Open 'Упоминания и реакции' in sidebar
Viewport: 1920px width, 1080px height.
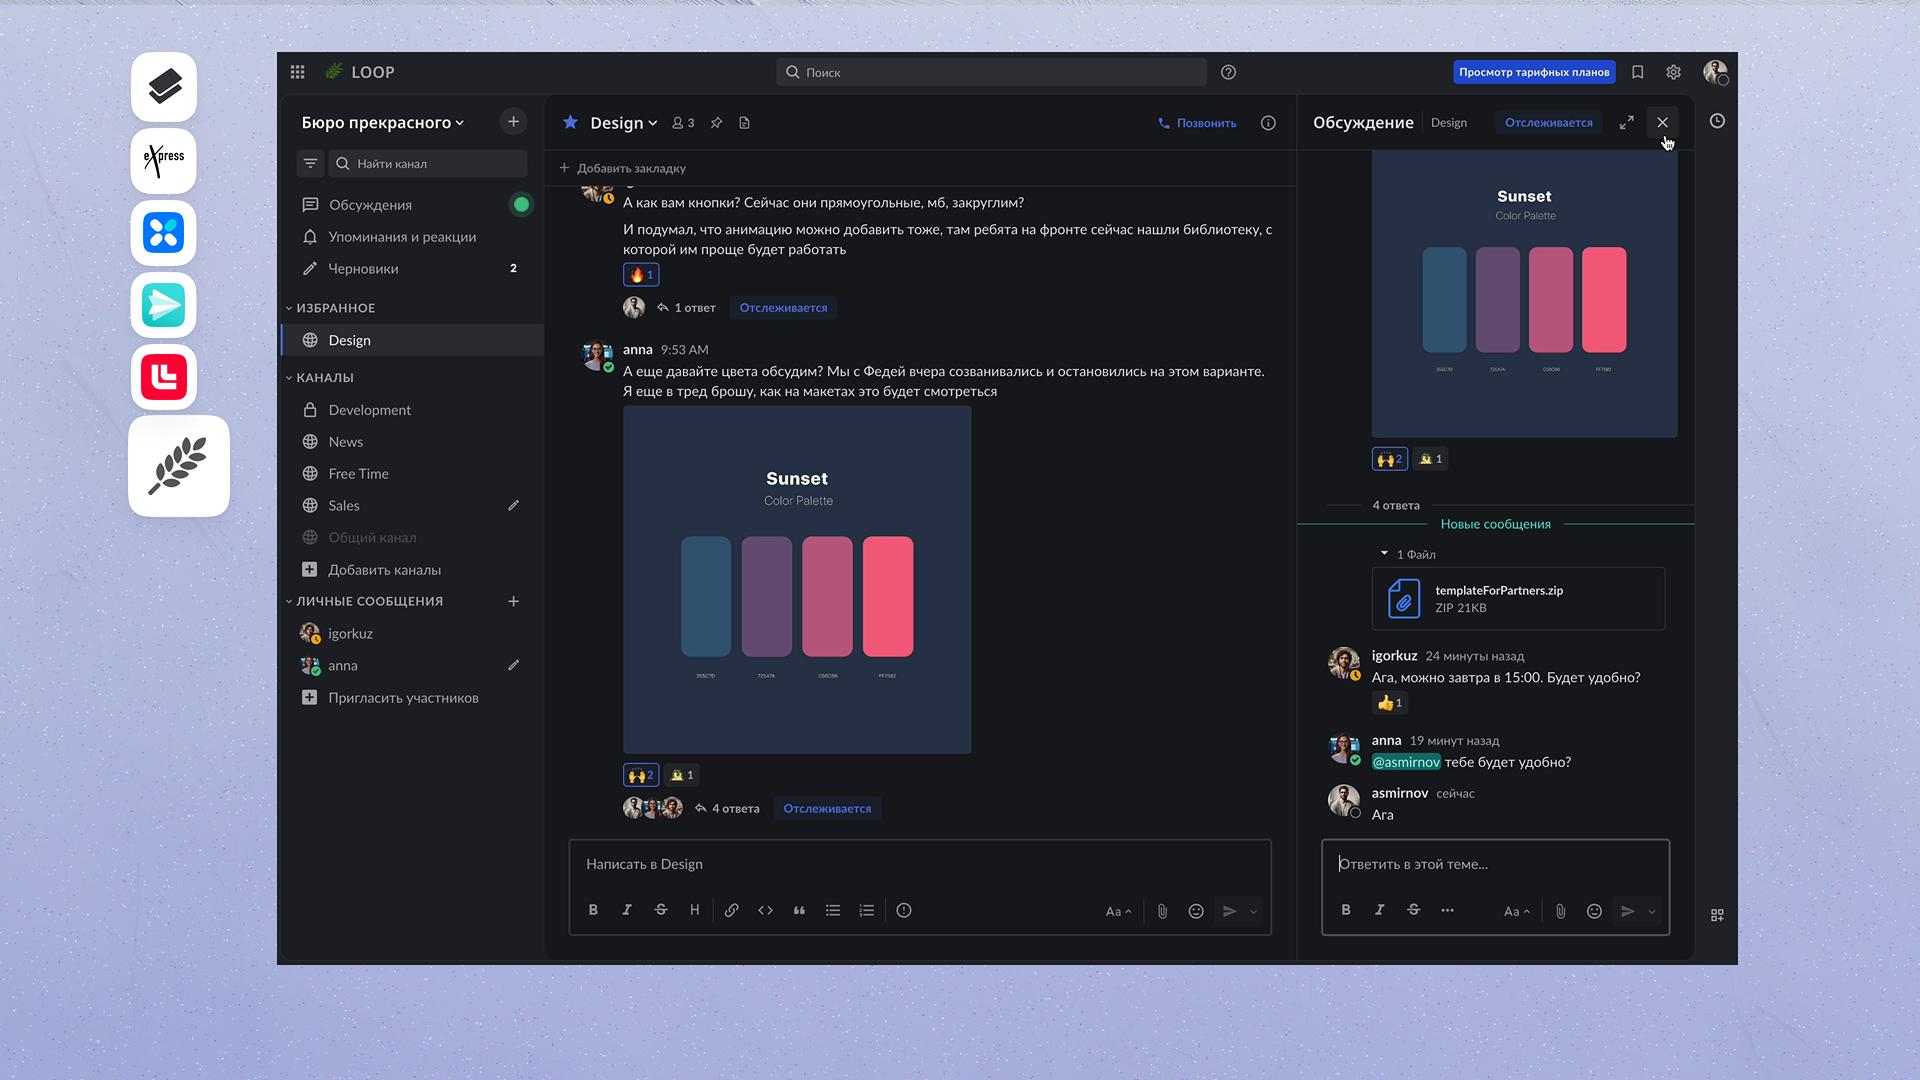(x=402, y=237)
